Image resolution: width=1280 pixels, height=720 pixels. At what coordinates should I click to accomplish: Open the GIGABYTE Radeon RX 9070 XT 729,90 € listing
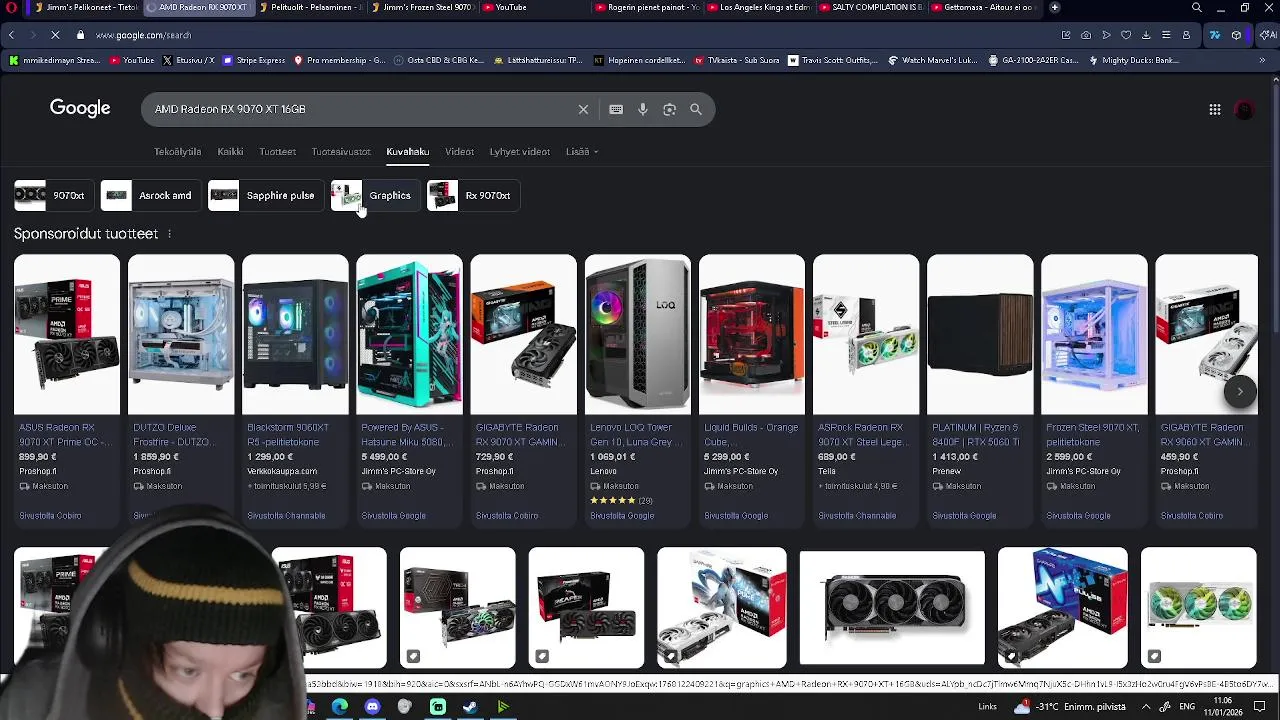coord(523,390)
